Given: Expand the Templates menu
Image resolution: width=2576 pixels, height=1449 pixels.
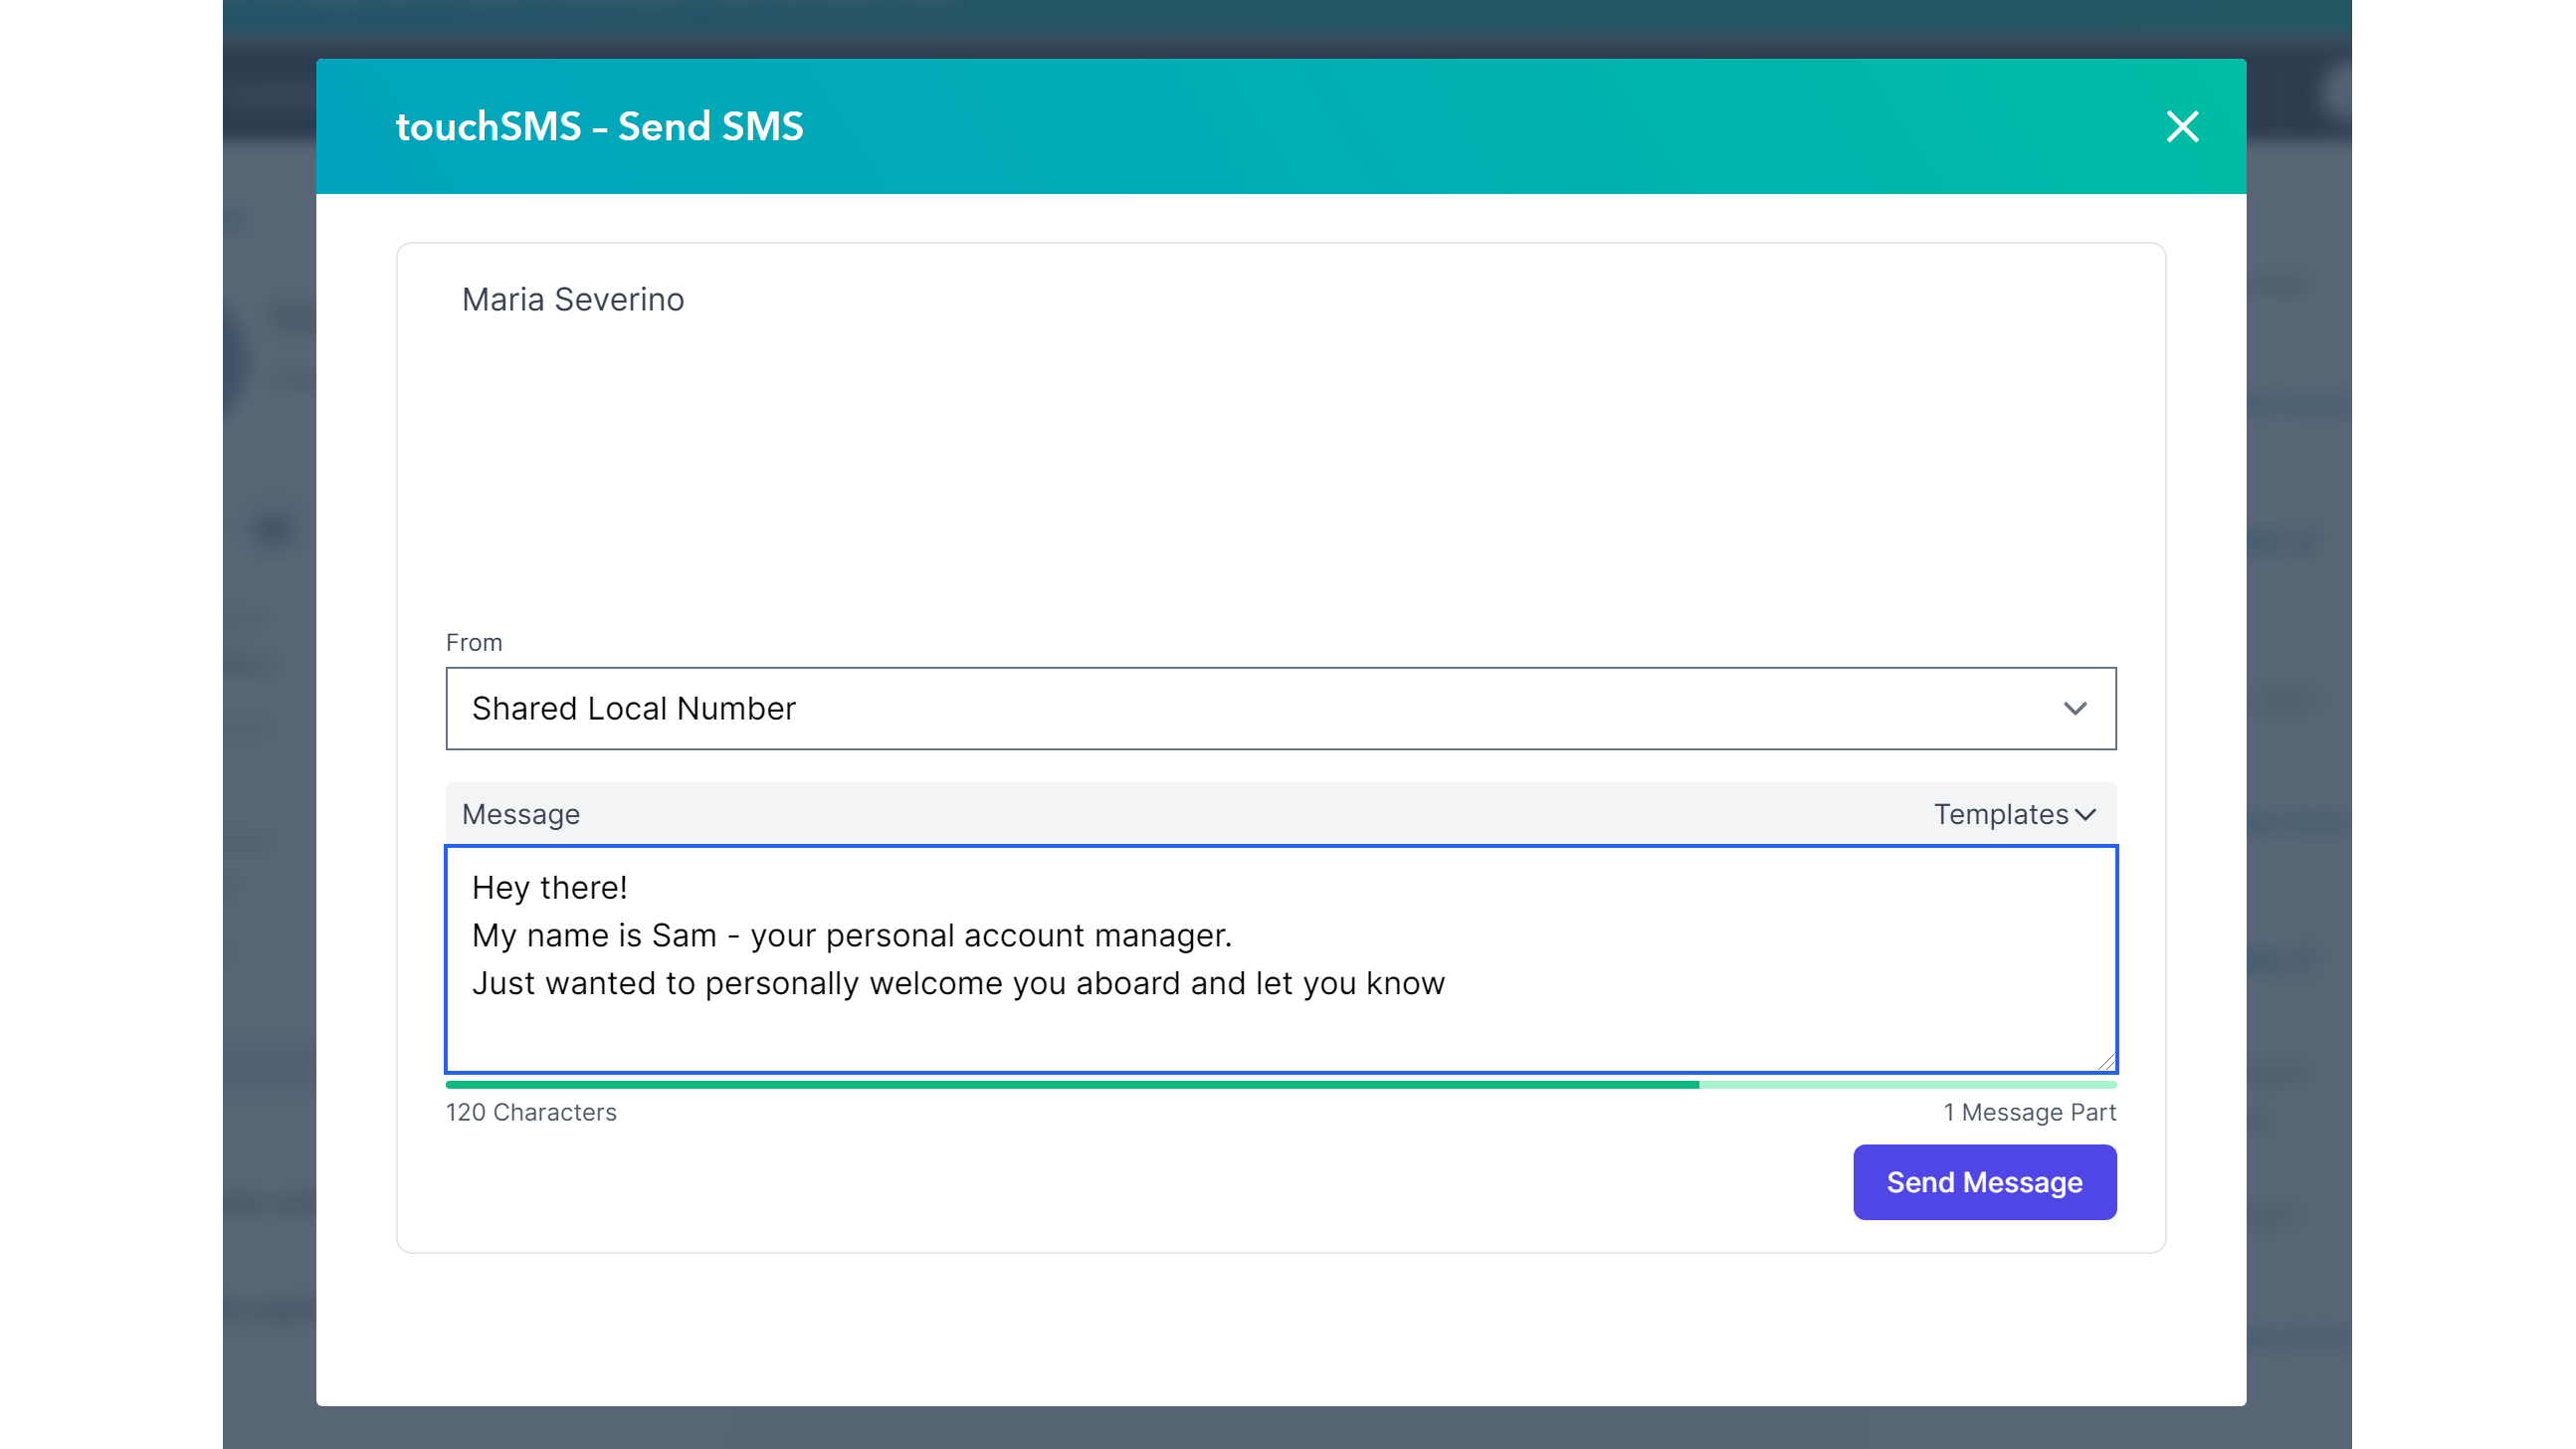Looking at the screenshot, I should [2013, 814].
